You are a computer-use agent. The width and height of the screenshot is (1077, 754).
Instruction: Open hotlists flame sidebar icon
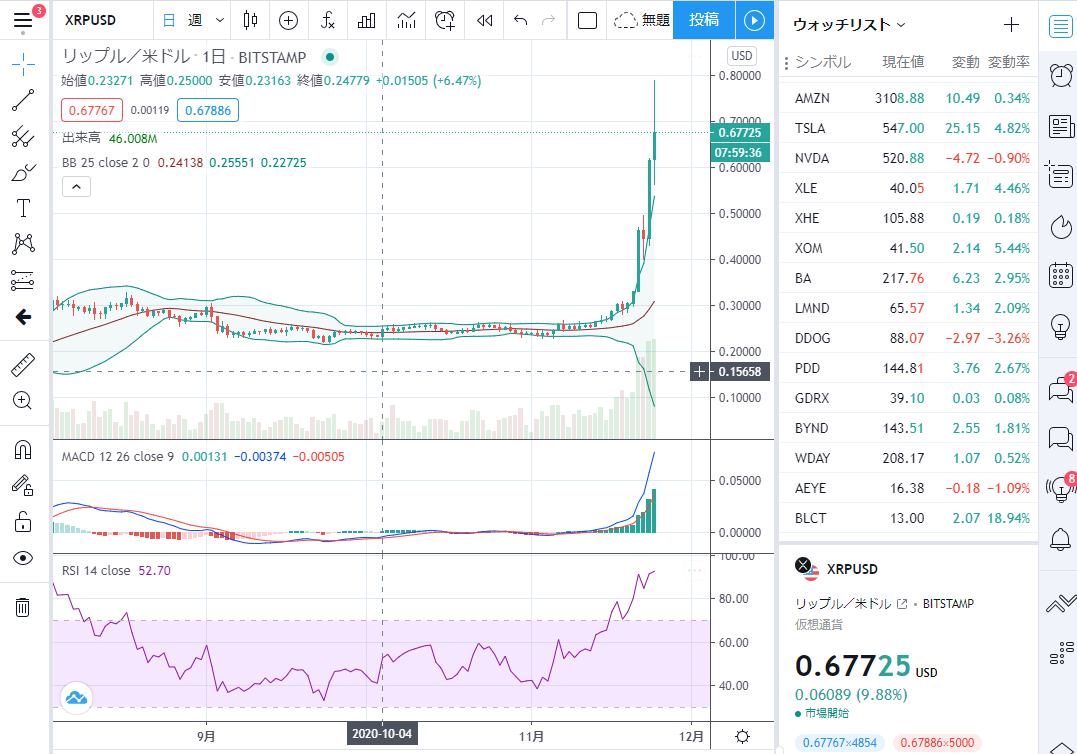pos(1061,226)
